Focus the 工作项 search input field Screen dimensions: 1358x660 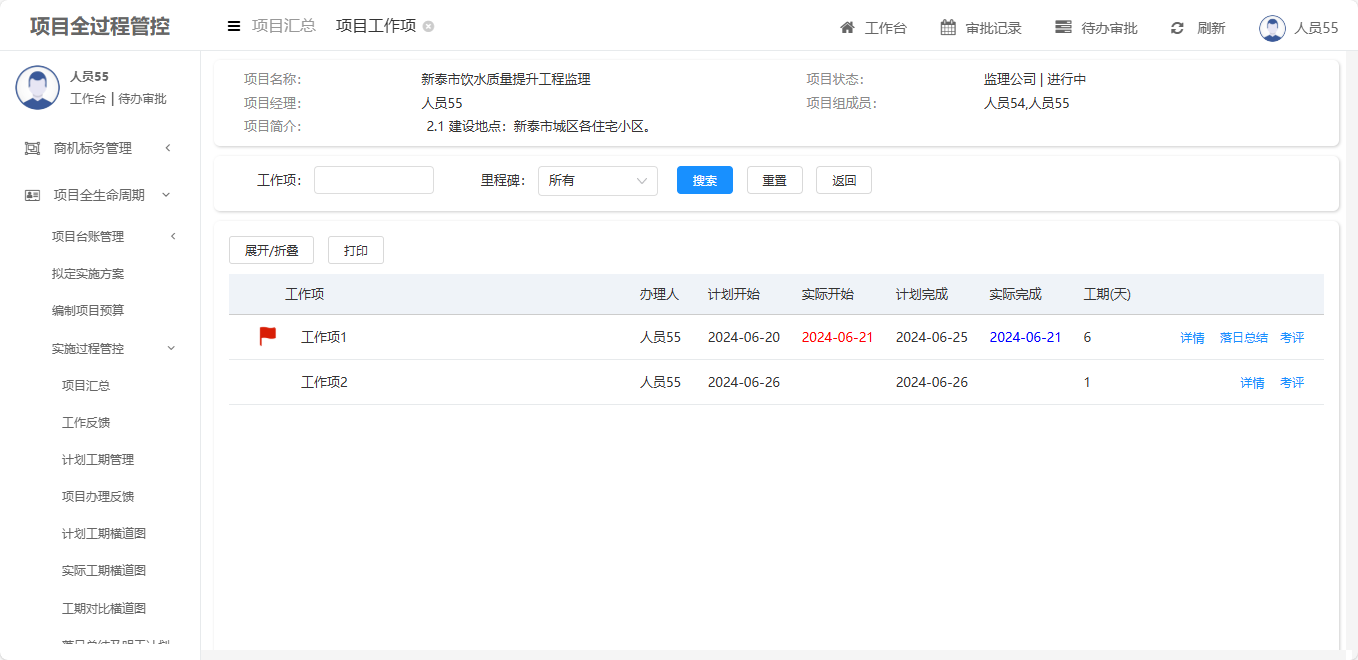(373, 181)
